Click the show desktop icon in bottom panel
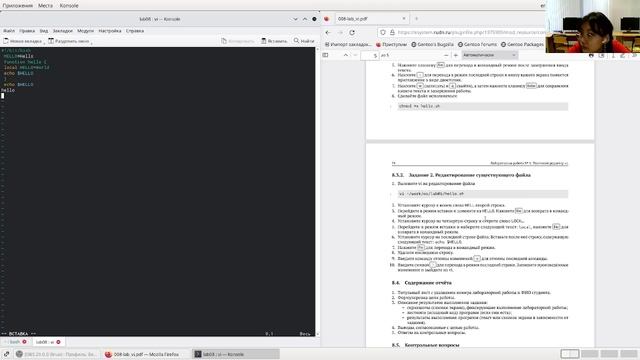The height and width of the screenshot is (360, 640). click(6, 354)
